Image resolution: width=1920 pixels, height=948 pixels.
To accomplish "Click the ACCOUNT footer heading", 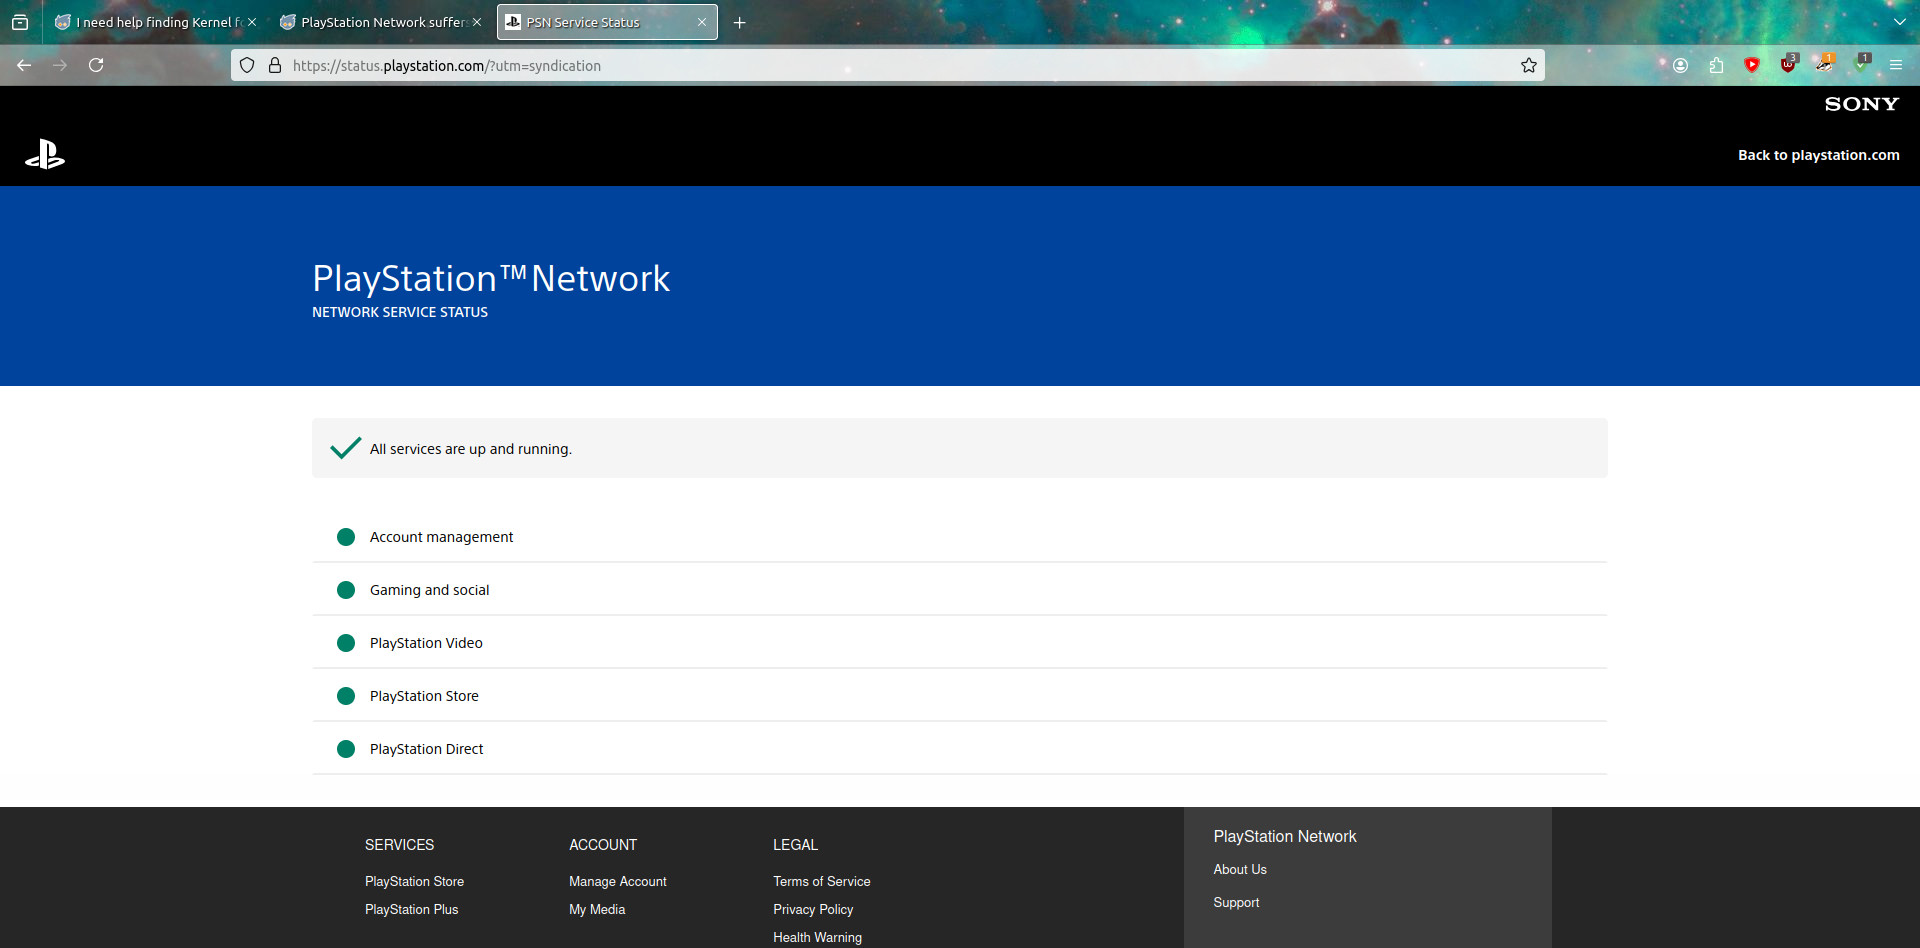I will (603, 845).
